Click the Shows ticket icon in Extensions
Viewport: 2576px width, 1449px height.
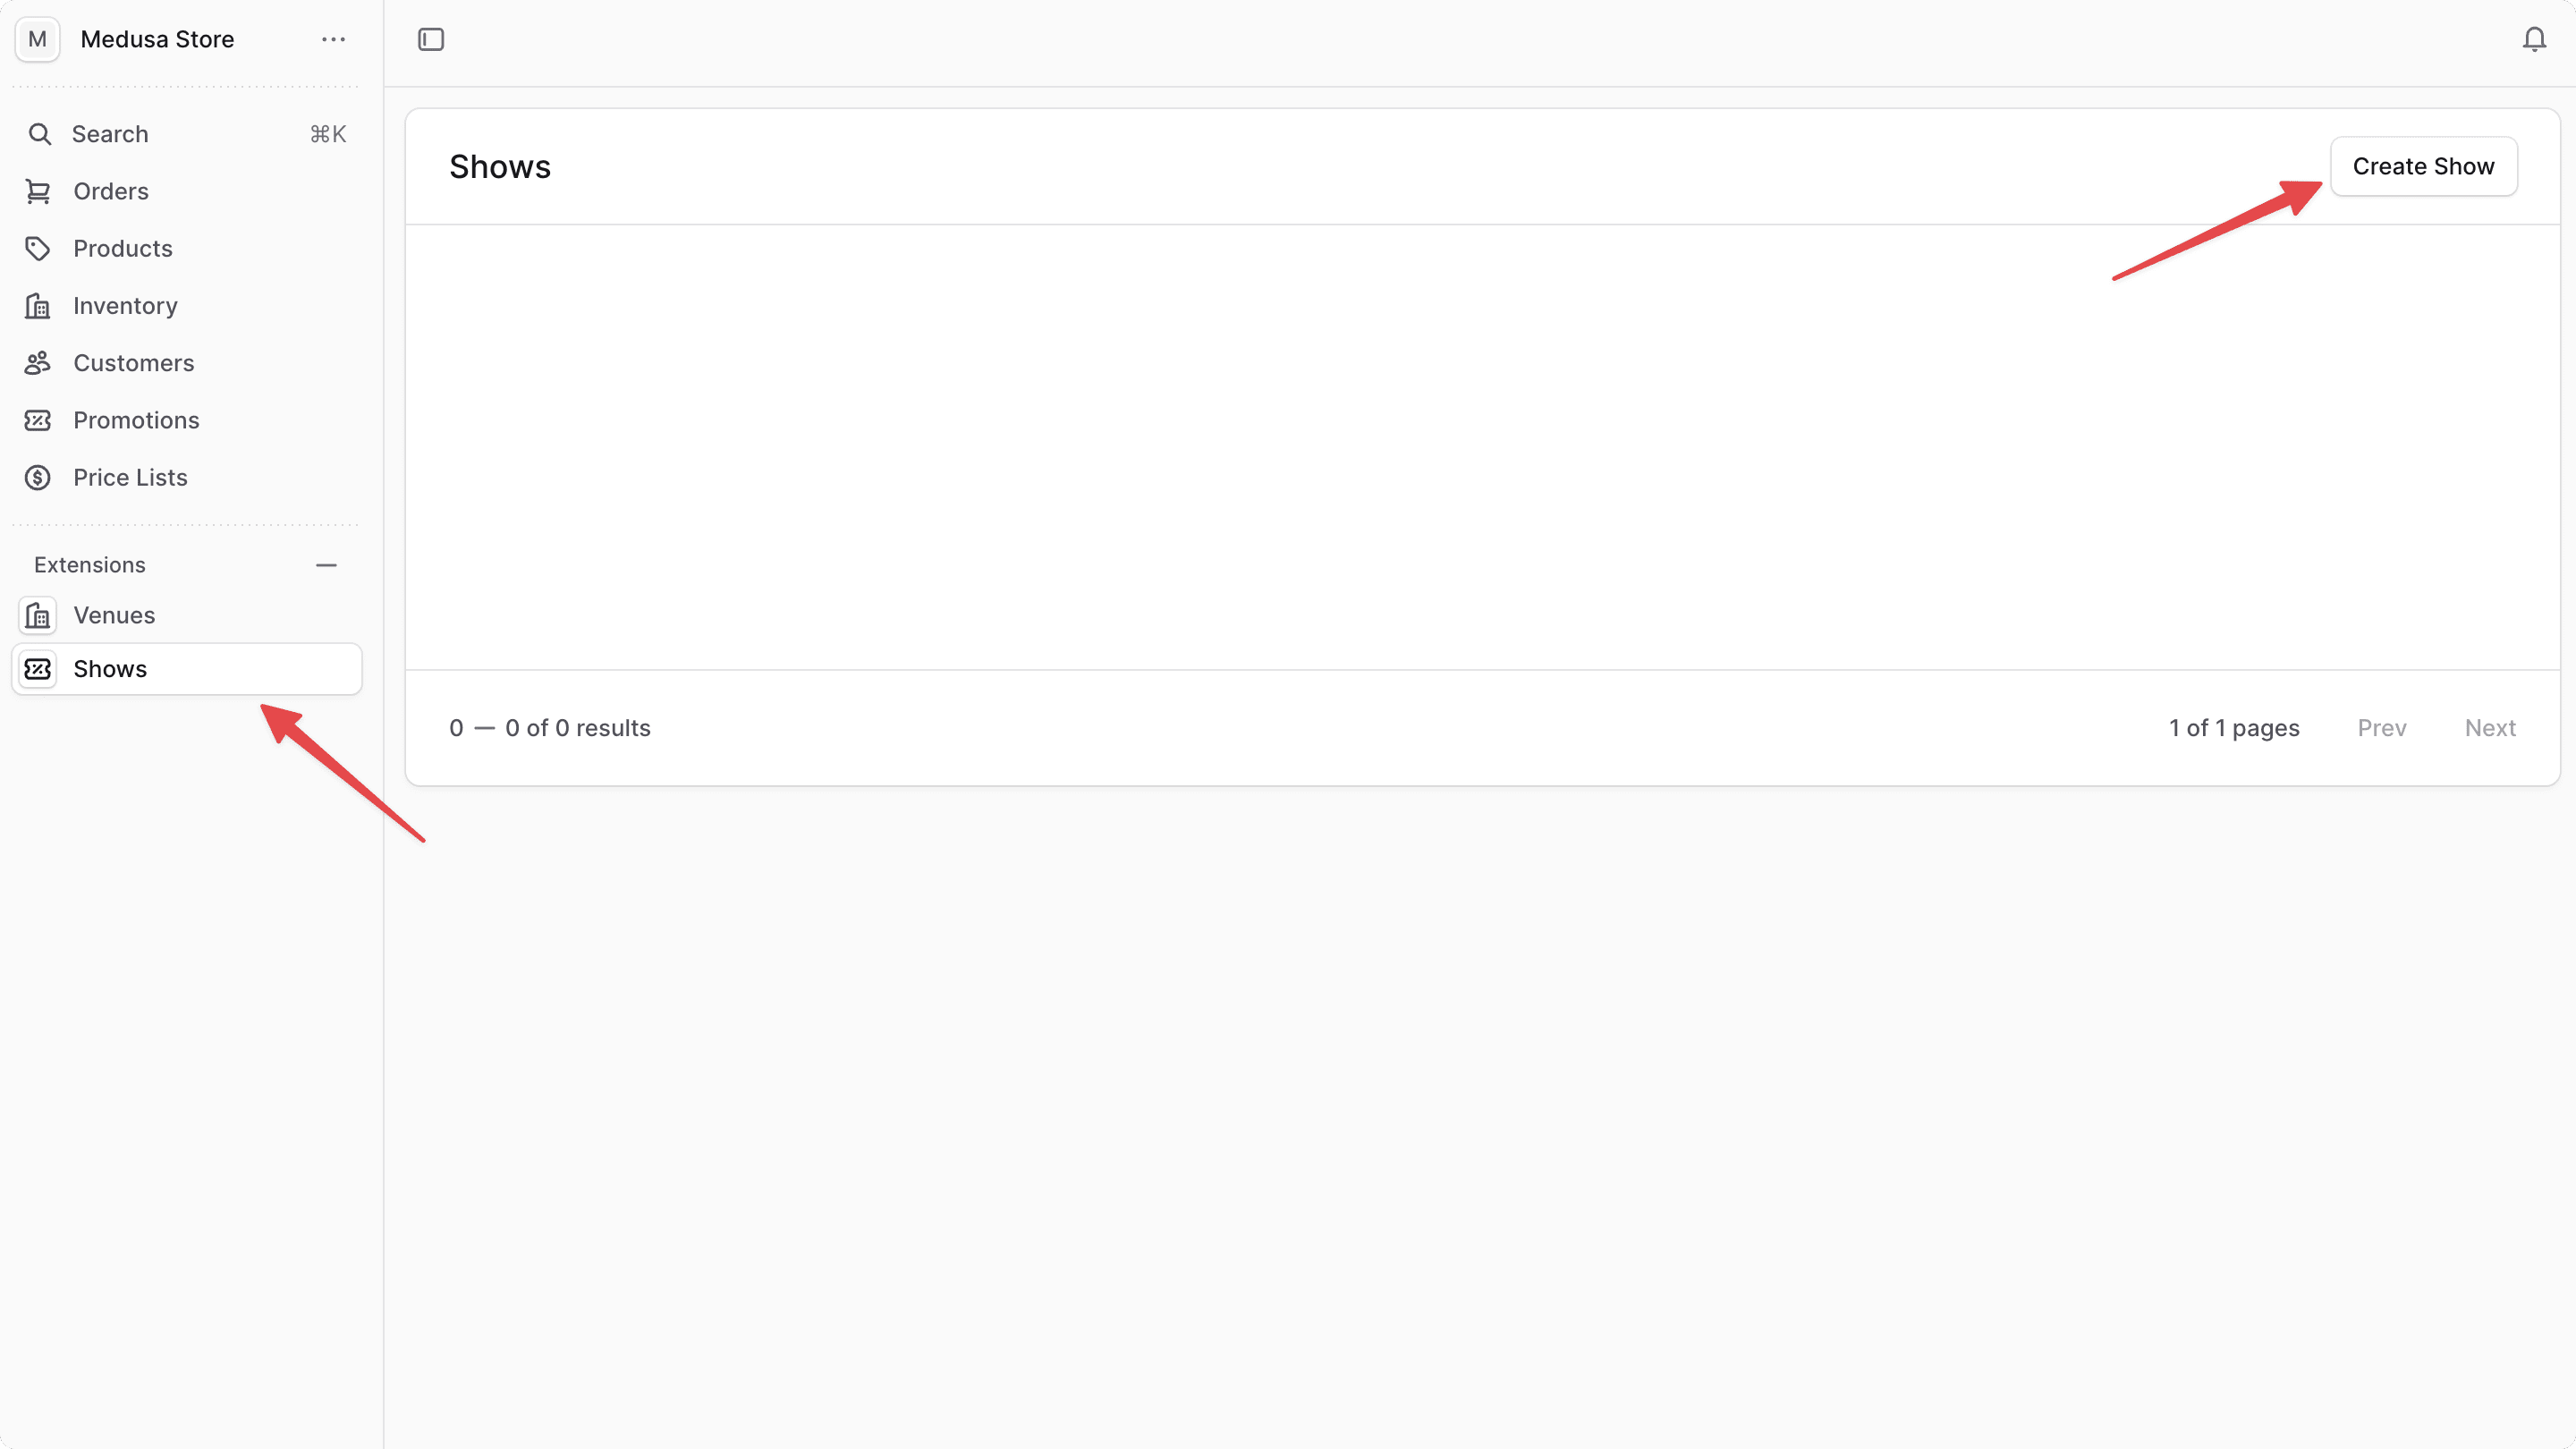[38, 669]
